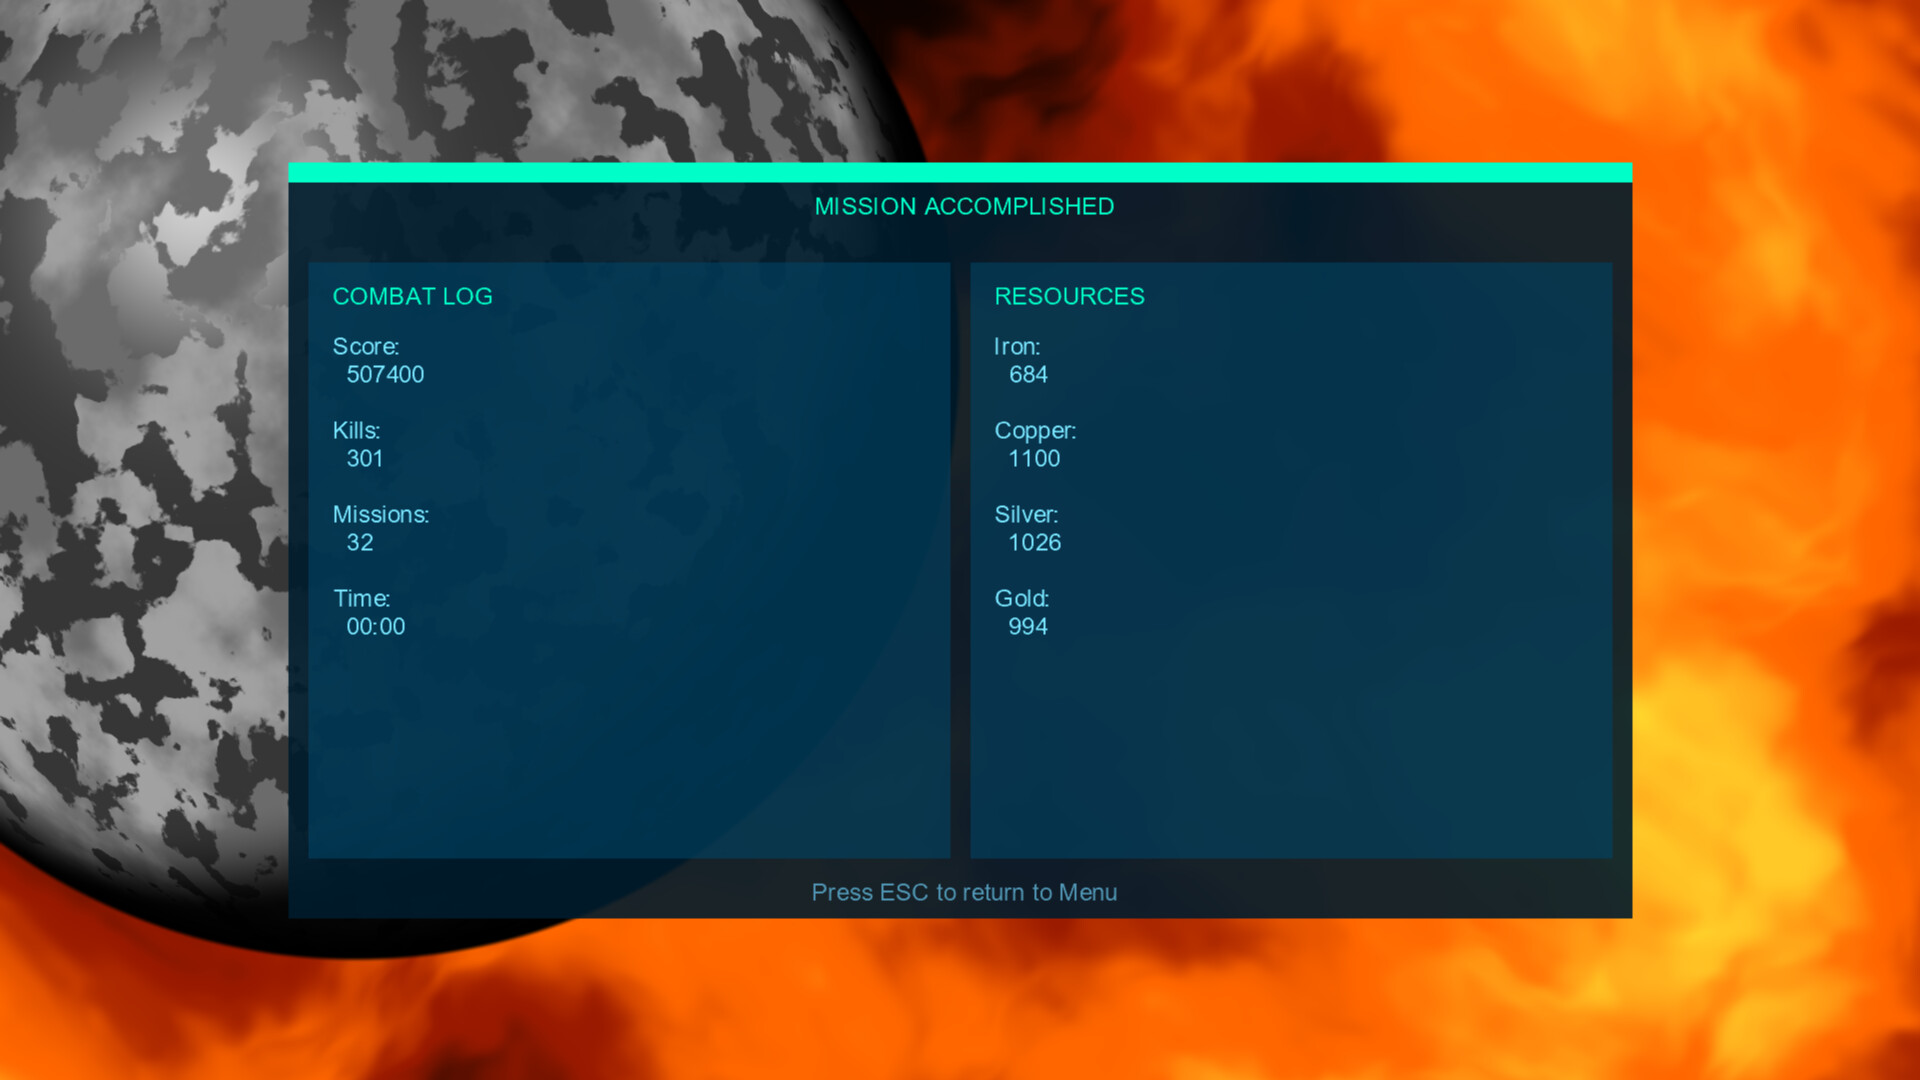Click the MISSION ACCOMPLISHED title
This screenshot has width=1920, height=1080.
(x=964, y=207)
